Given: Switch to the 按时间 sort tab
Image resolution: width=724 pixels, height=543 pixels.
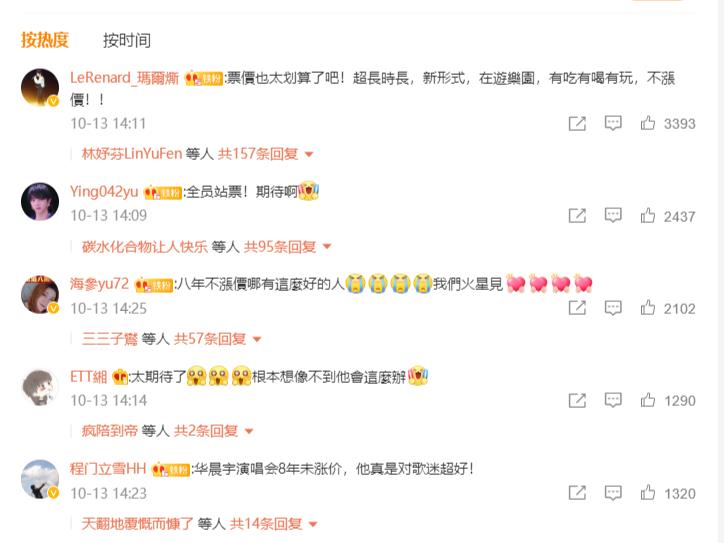Looking at the screenshot, I should [x=127, y=41].
